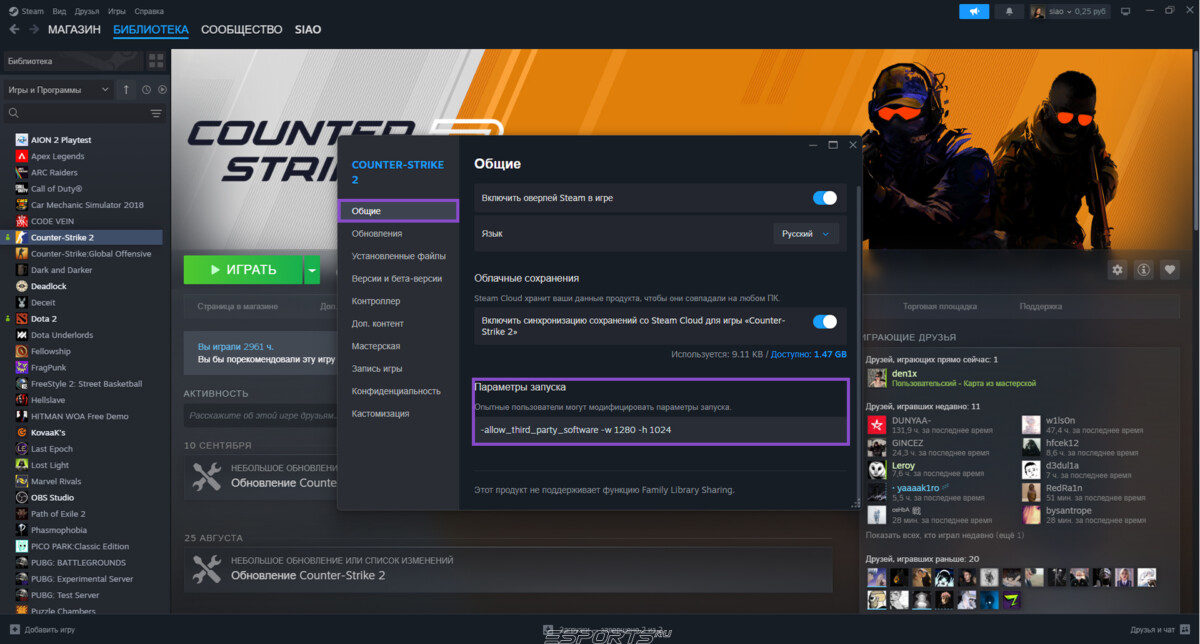
Task: Add Counter-Strike 2 to favorites heart
Action: tap(1169, 269)
